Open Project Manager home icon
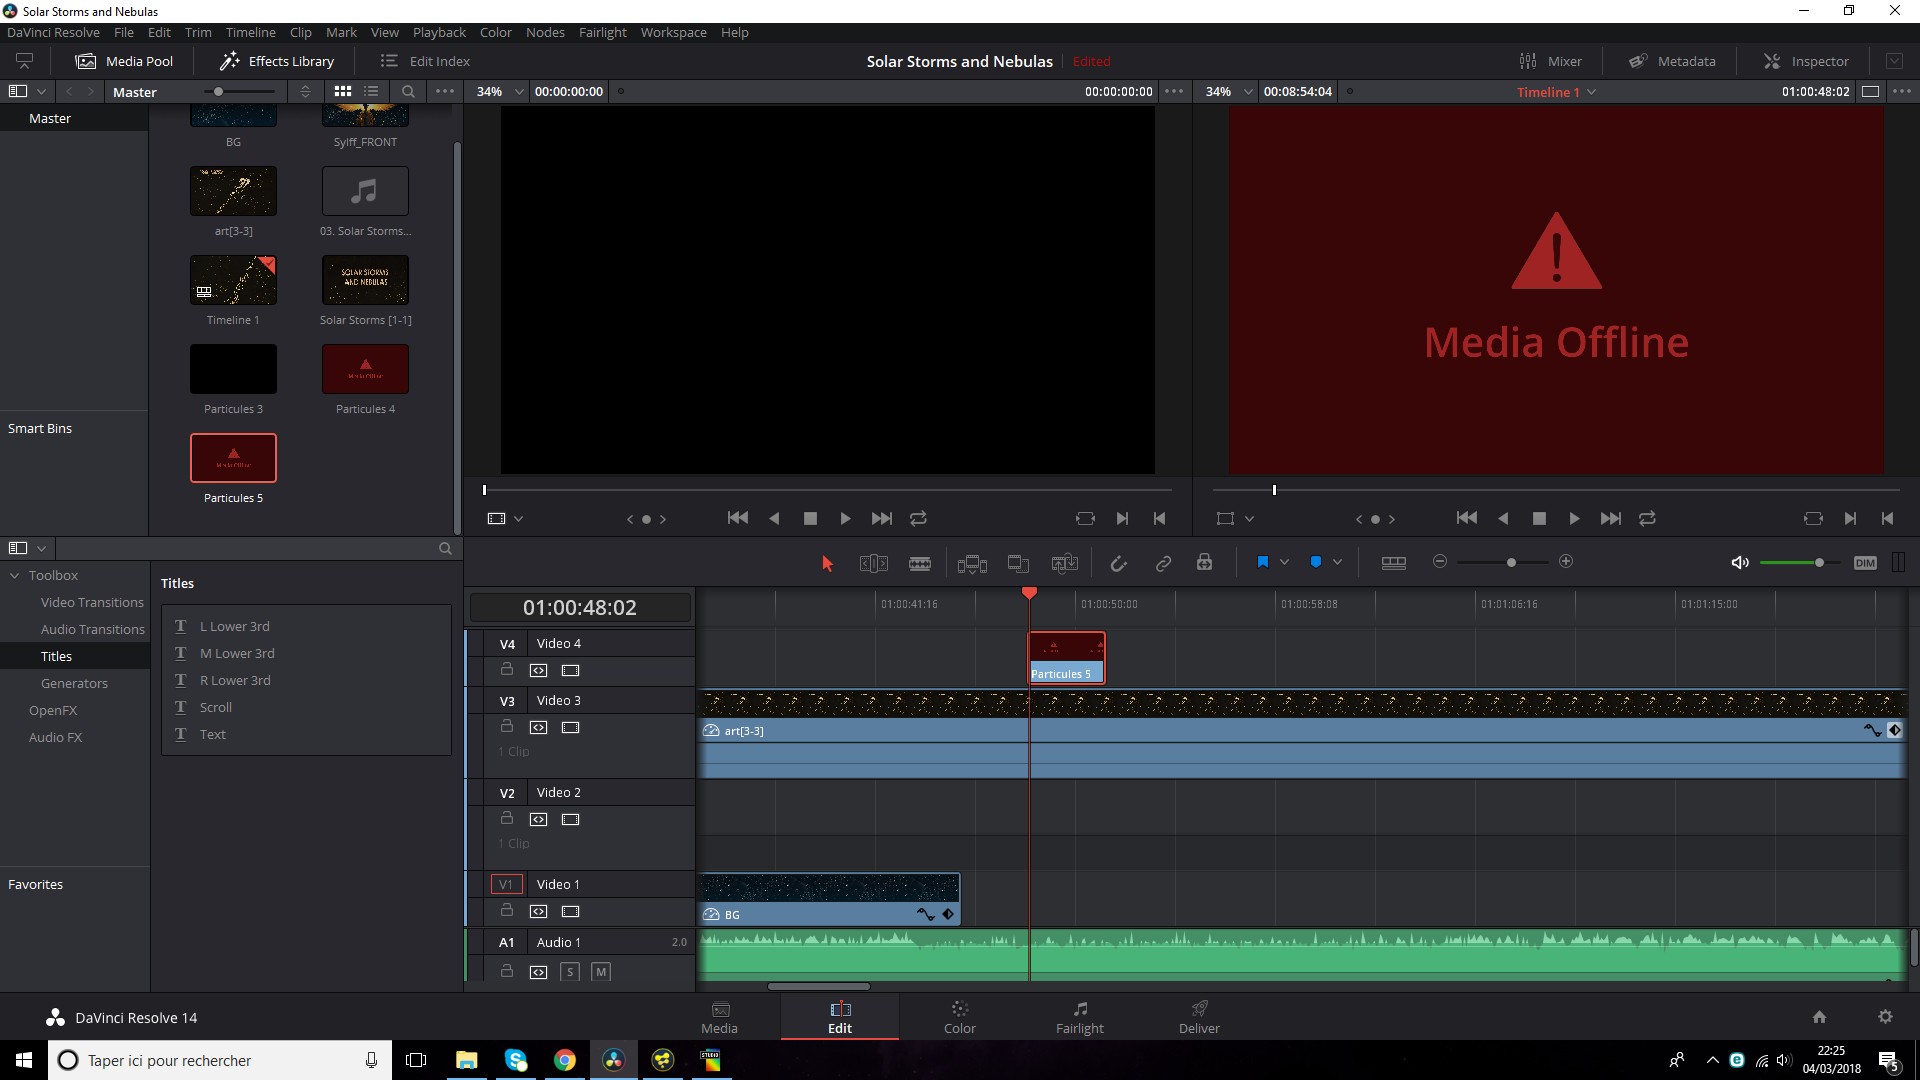1920x1080 pixels. [x=1819, y=1017]
